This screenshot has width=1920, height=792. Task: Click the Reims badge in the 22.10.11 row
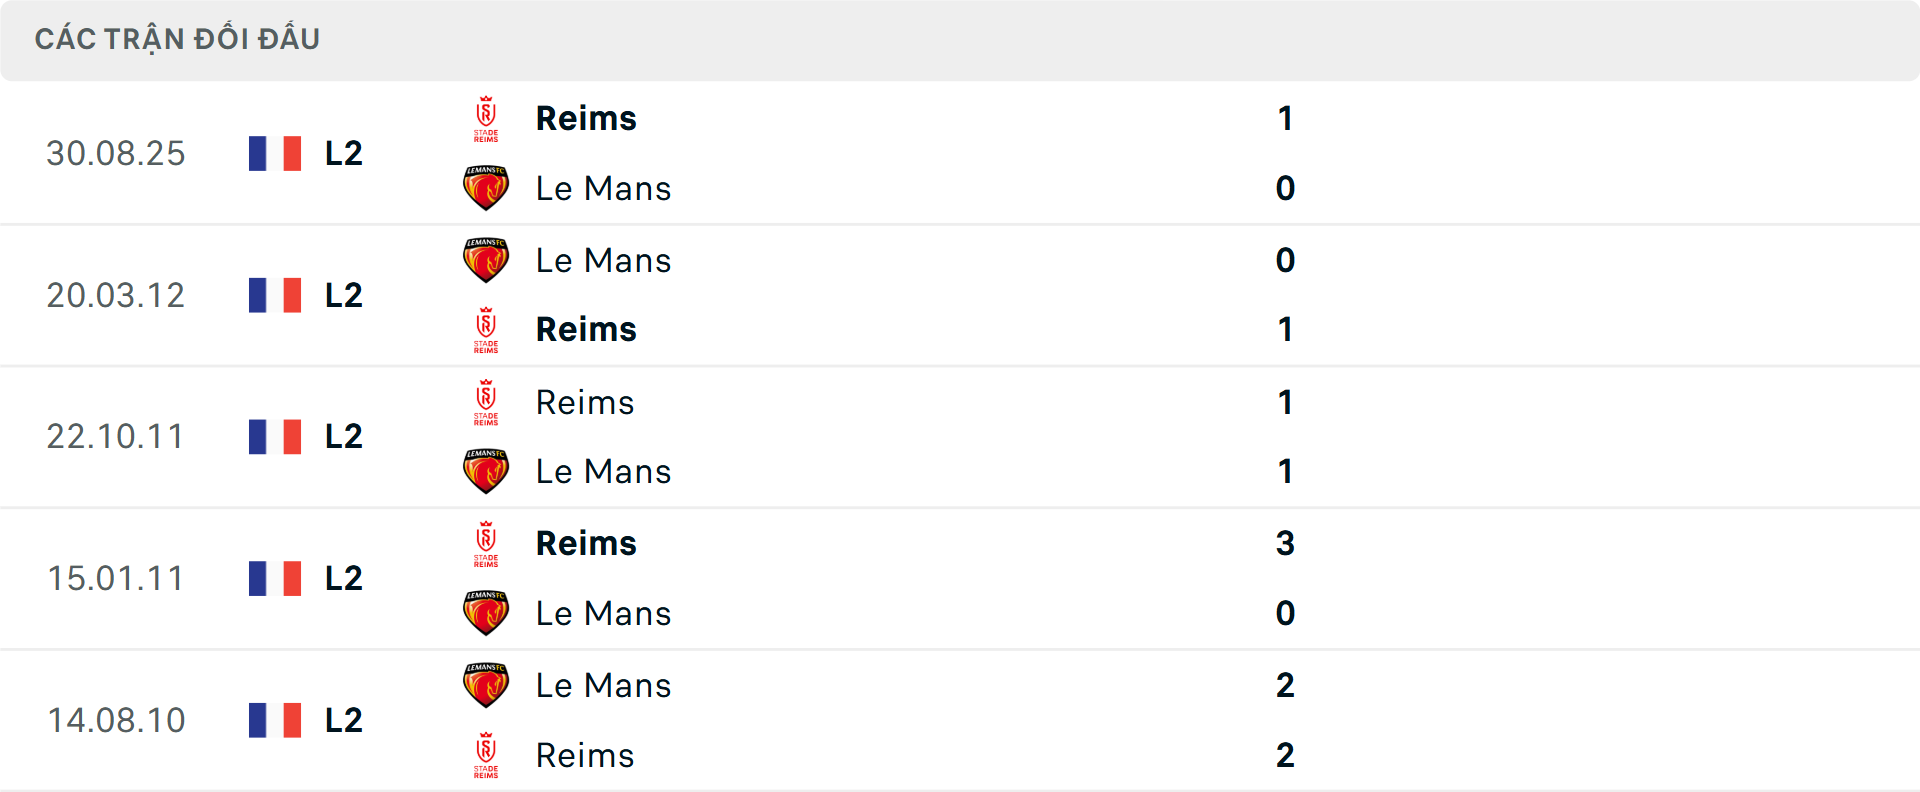486,402
